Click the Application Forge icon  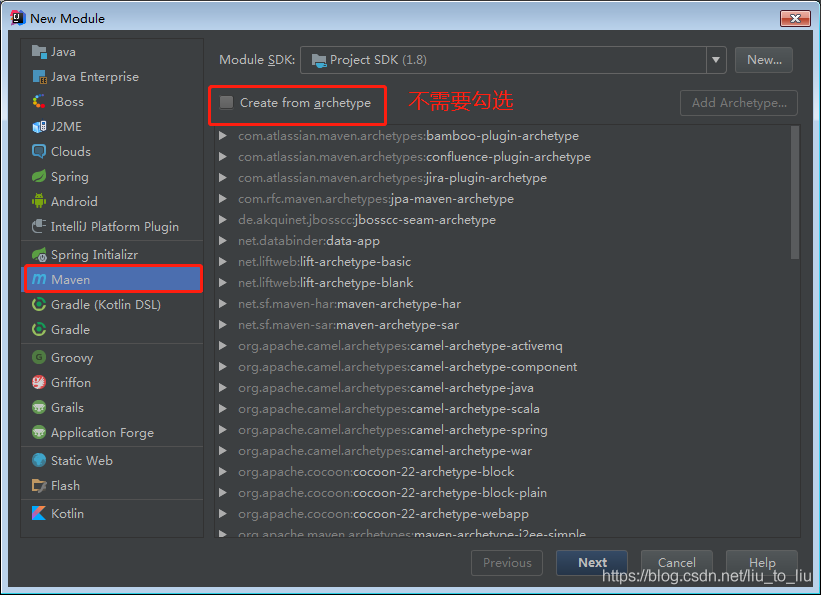tap(39, 433)
